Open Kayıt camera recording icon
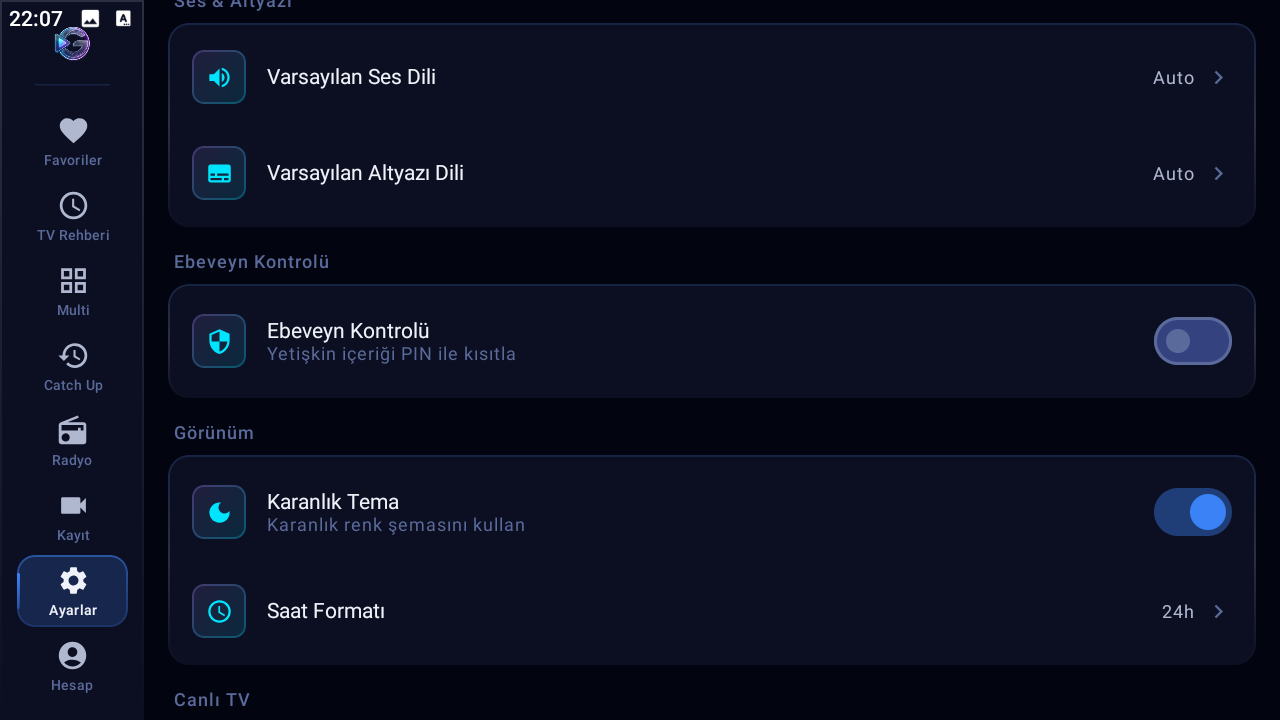Viewport: 1280px width, 720px height. pyautogui.click(x=73, y=506)
